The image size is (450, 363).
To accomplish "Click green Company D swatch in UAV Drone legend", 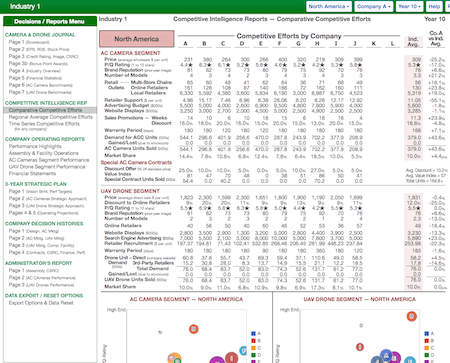I will point(426,355).
